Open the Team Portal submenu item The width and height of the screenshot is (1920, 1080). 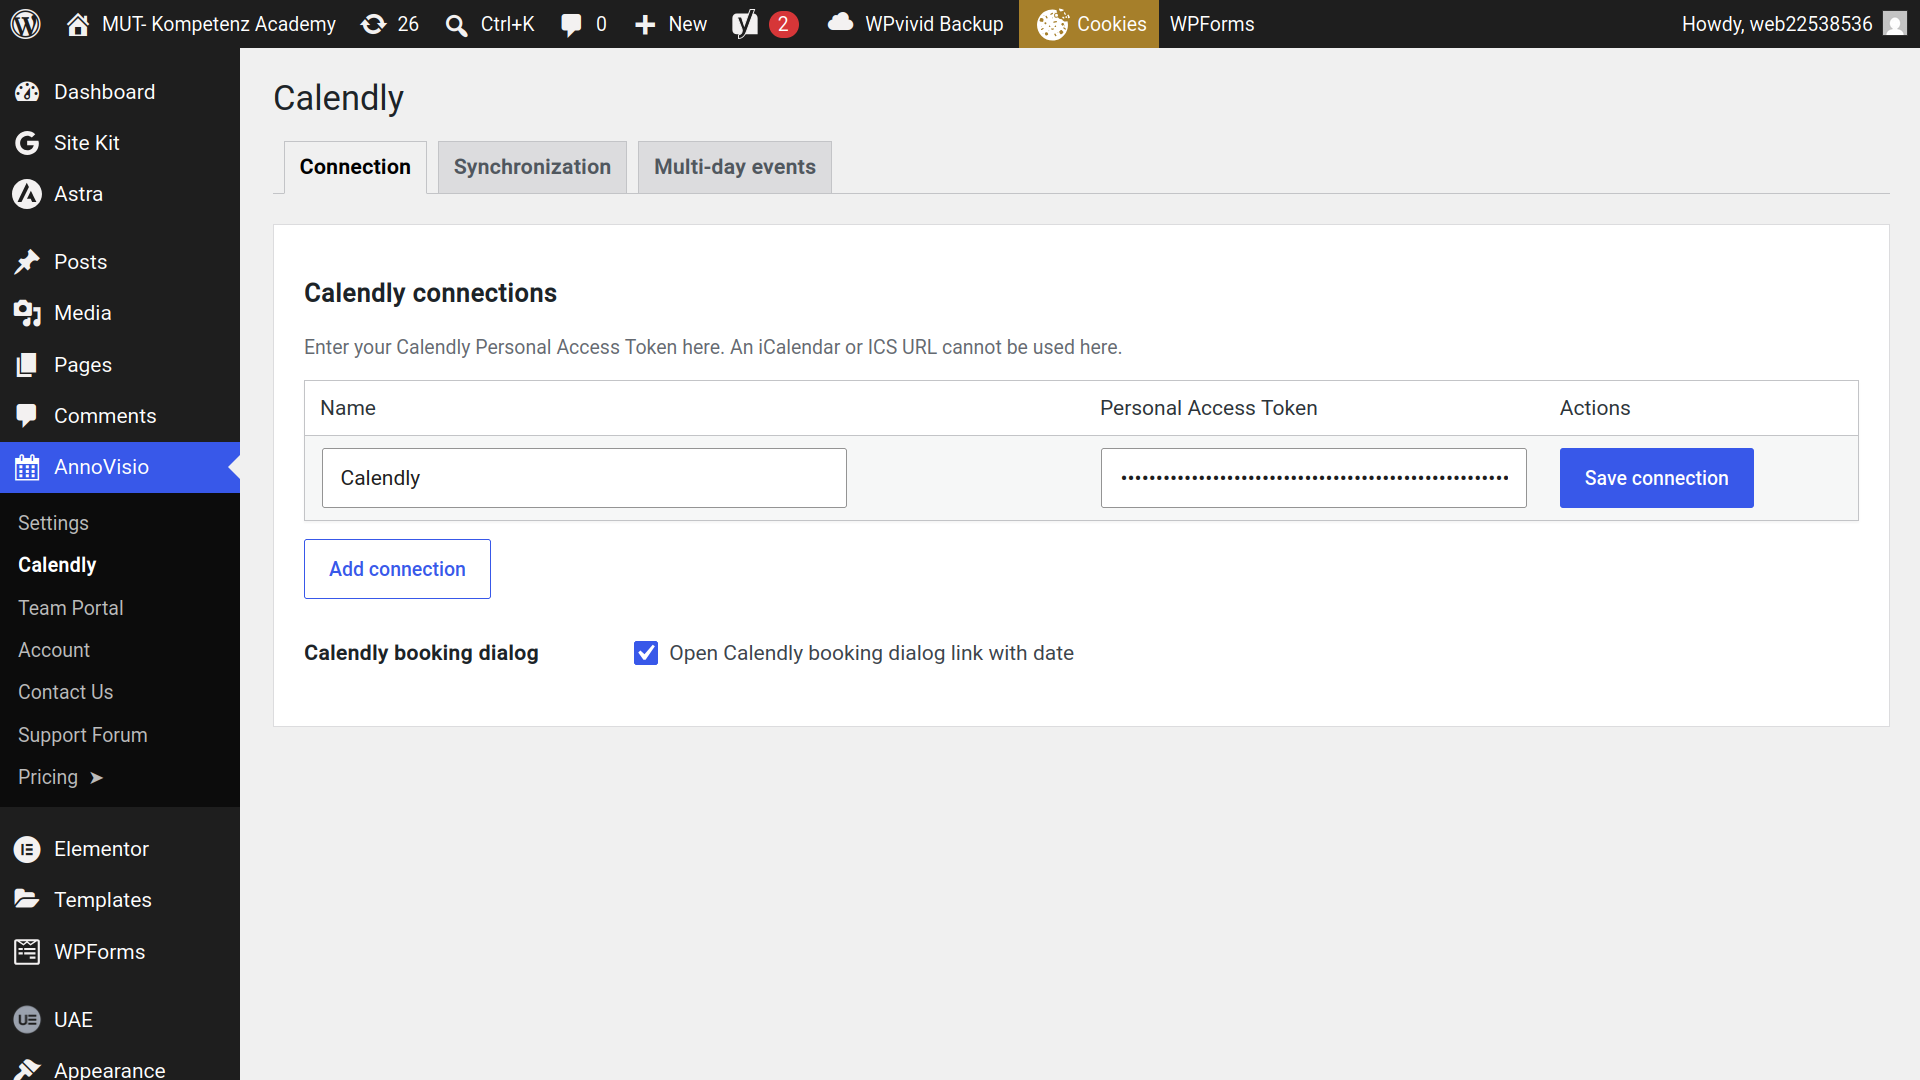(x=70, y=608)
